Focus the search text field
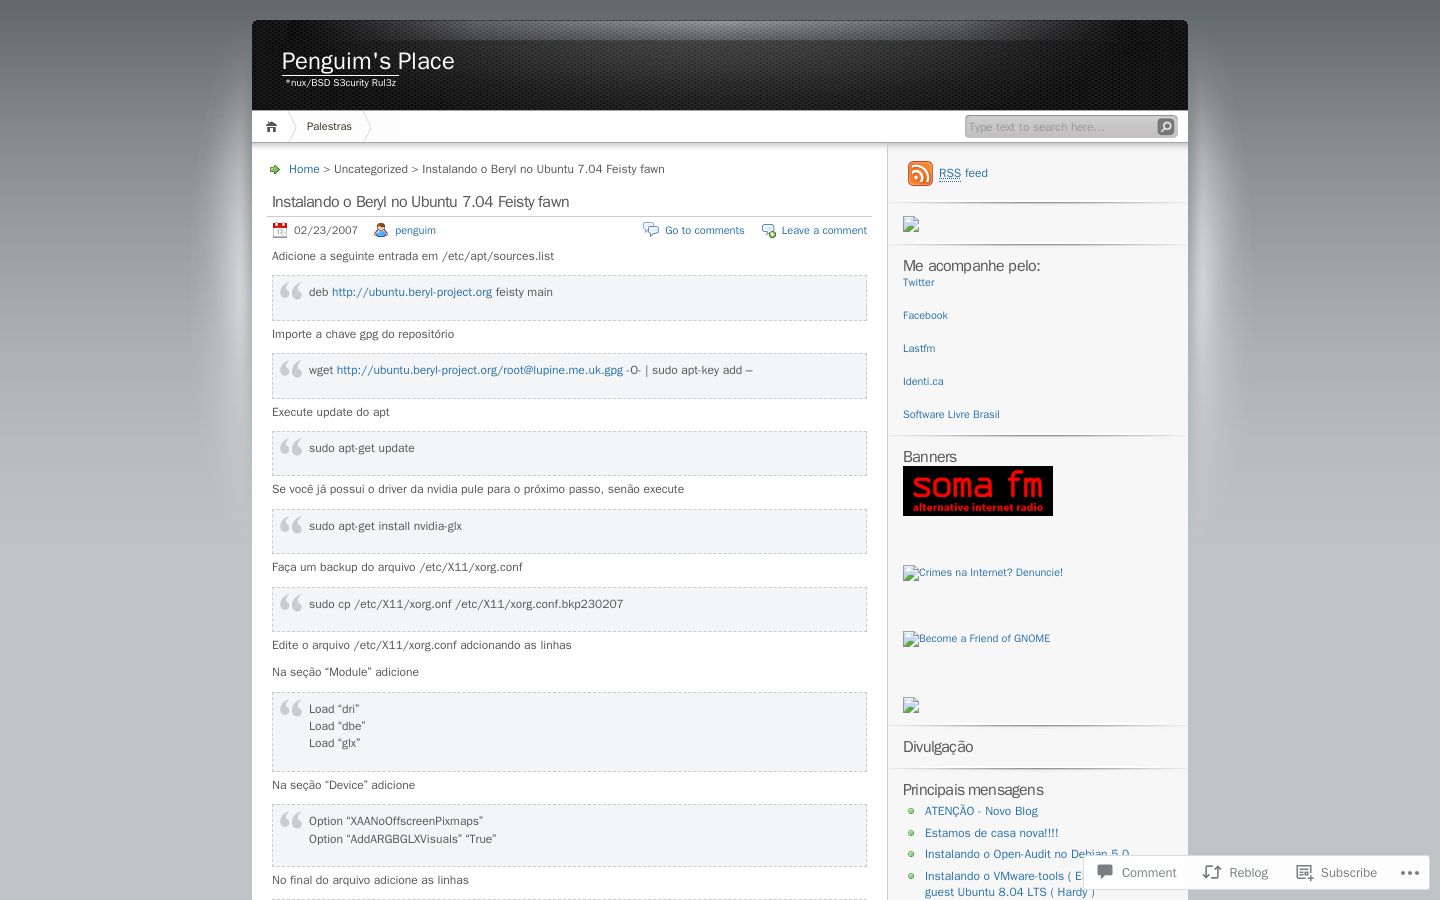This screenshot has height=900, width=1440. click(x=1060, y=127)
